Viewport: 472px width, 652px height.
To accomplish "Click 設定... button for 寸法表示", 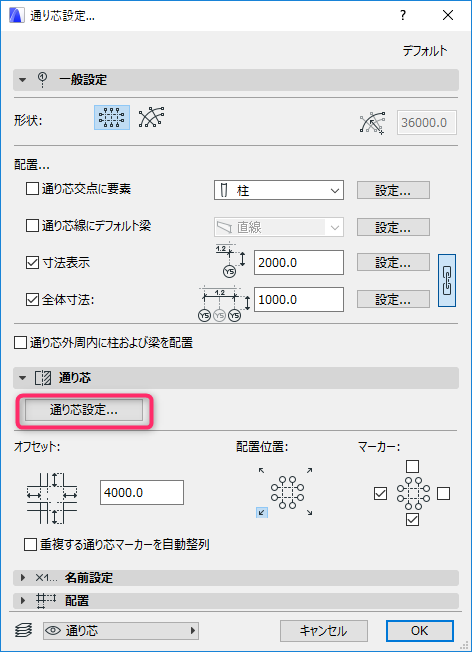I will click(393, 262).
